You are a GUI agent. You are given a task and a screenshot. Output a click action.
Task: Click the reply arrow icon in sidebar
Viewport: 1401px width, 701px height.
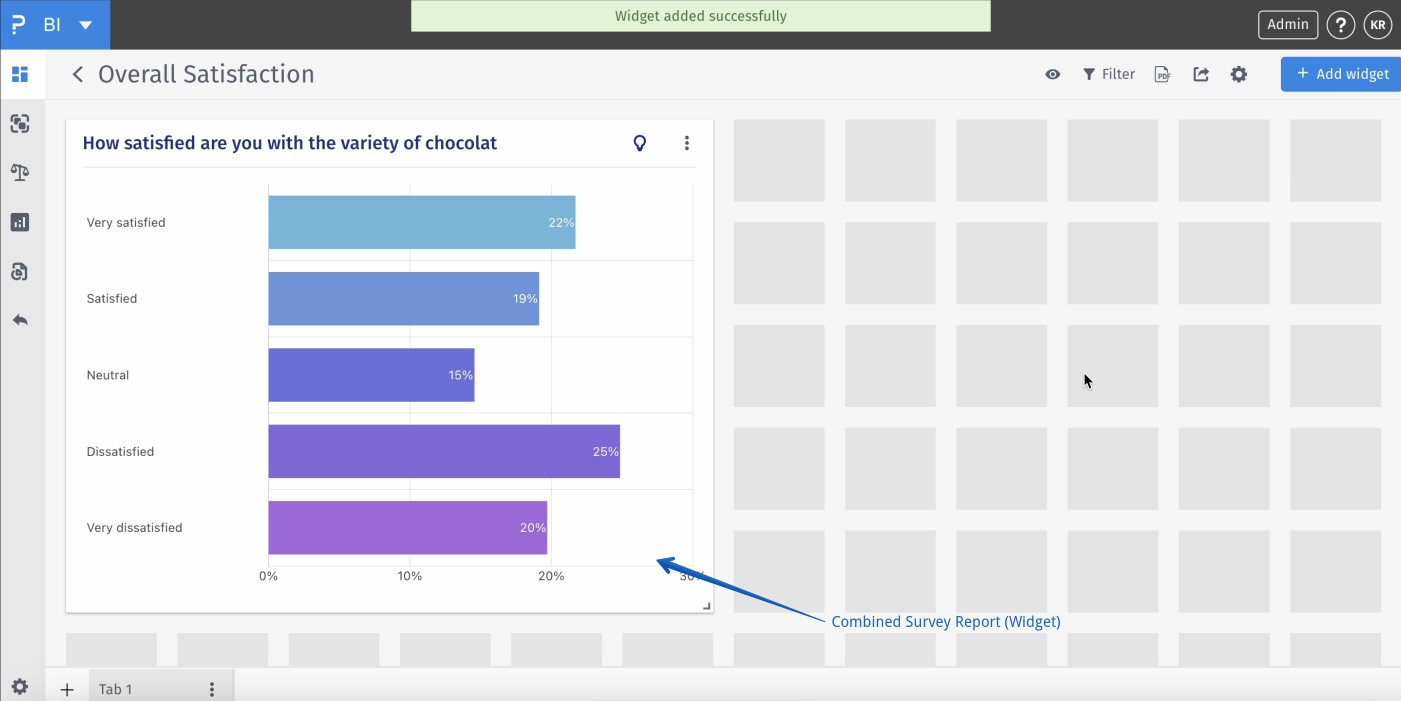(20, 320)
